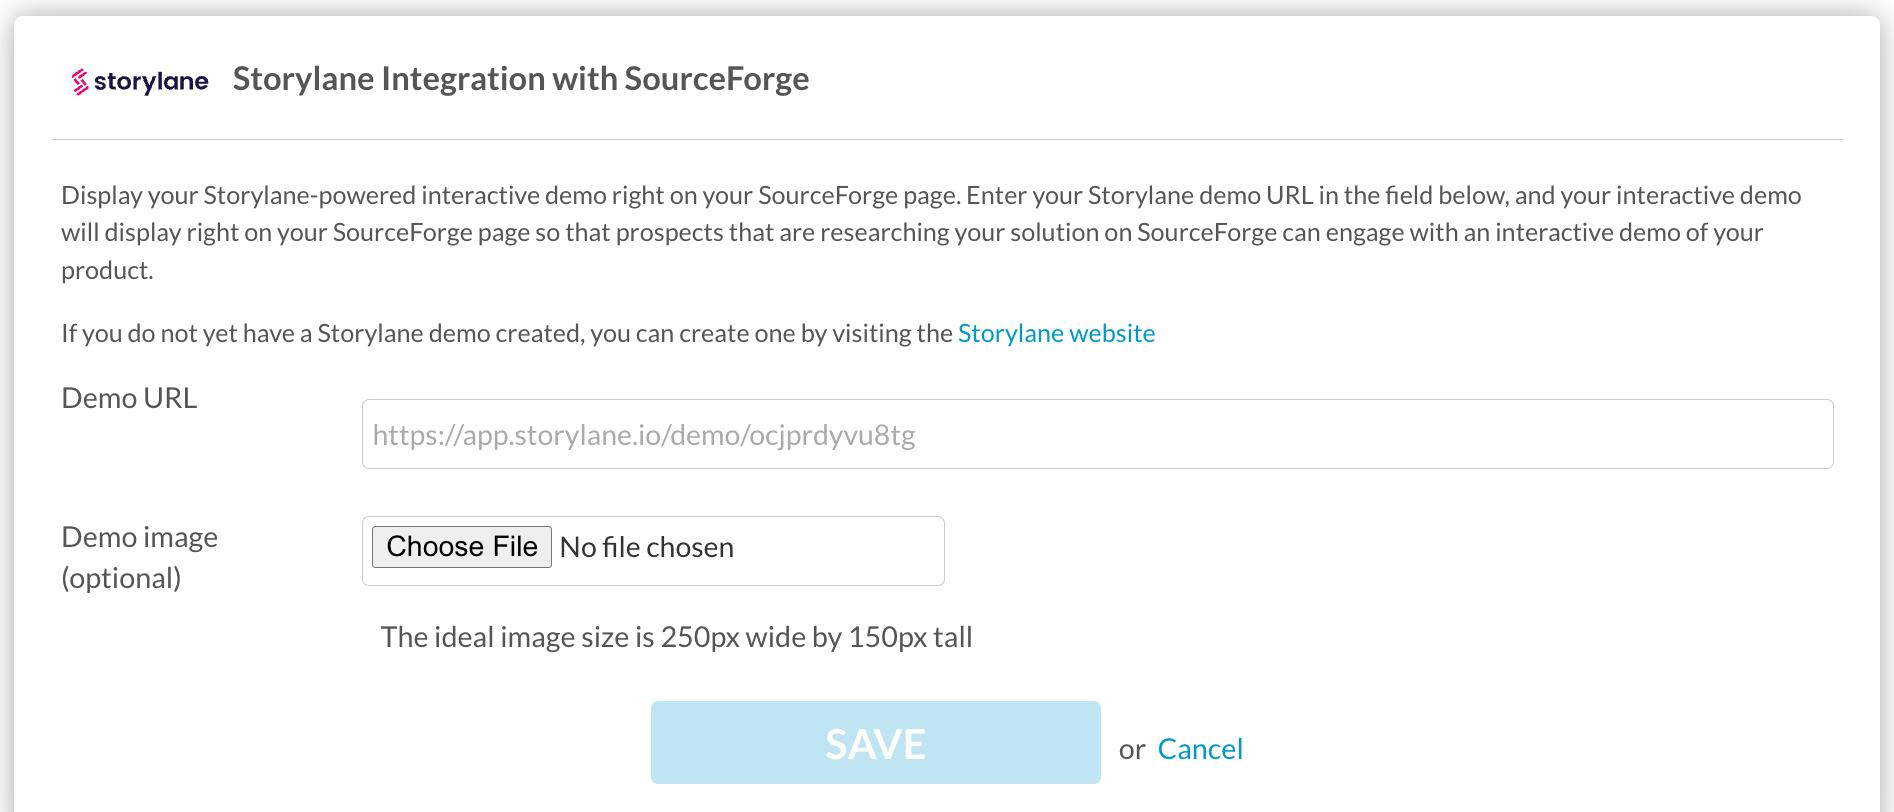1894x812 pixels.
Task: Click the Demo URL label
Action: 129,398
